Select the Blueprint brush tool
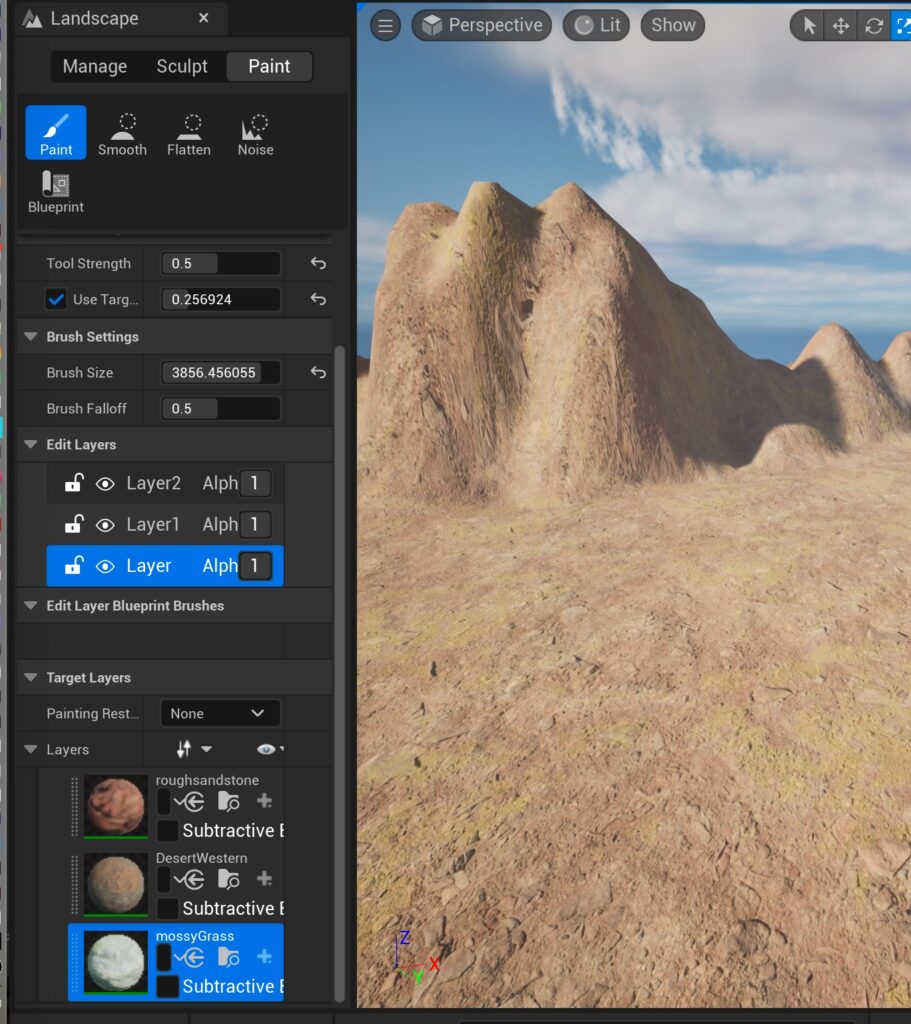The image size is (911, 1024). 56,192
